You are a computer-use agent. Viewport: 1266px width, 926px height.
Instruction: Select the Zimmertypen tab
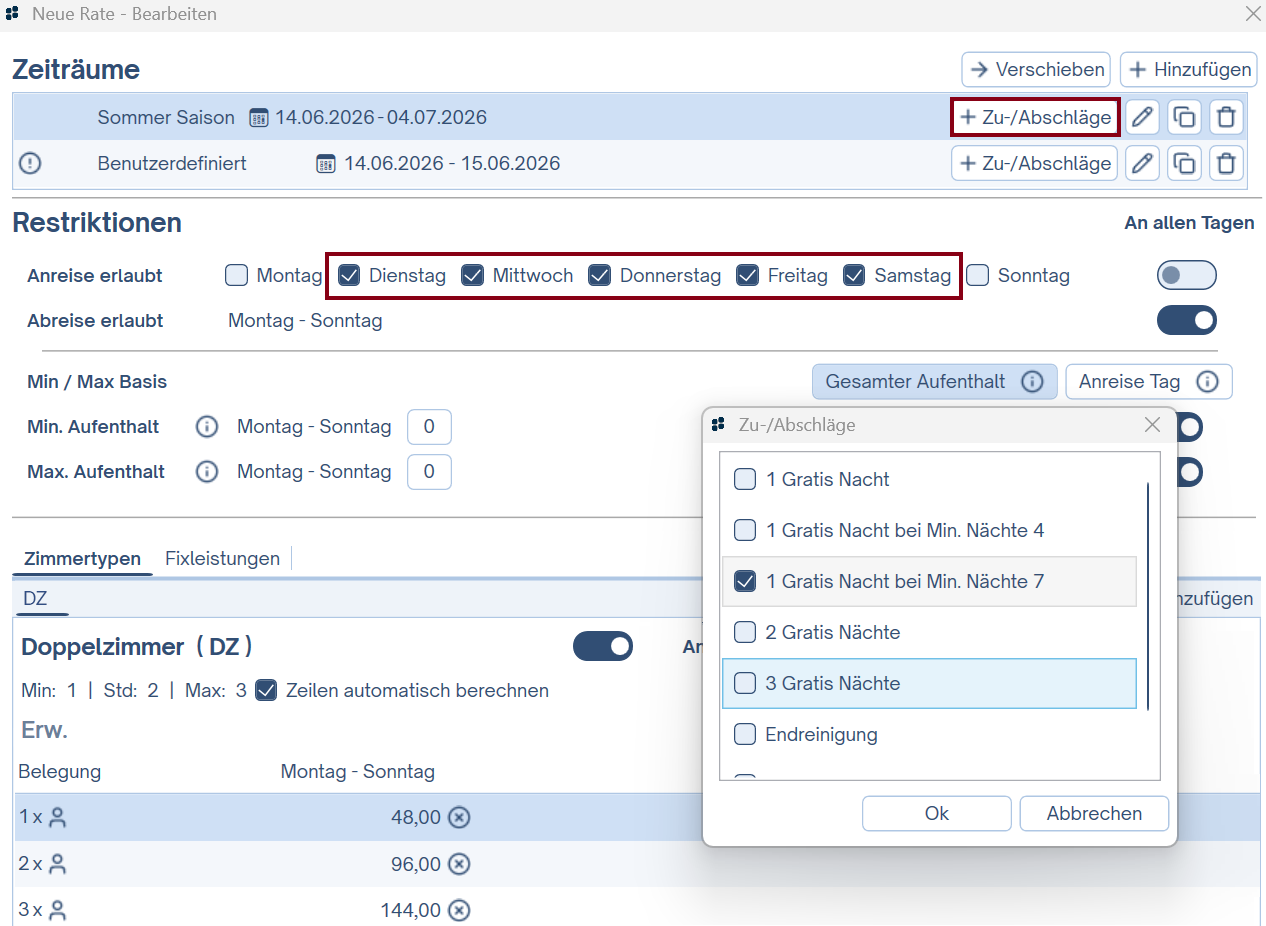(x=82, y=558)
